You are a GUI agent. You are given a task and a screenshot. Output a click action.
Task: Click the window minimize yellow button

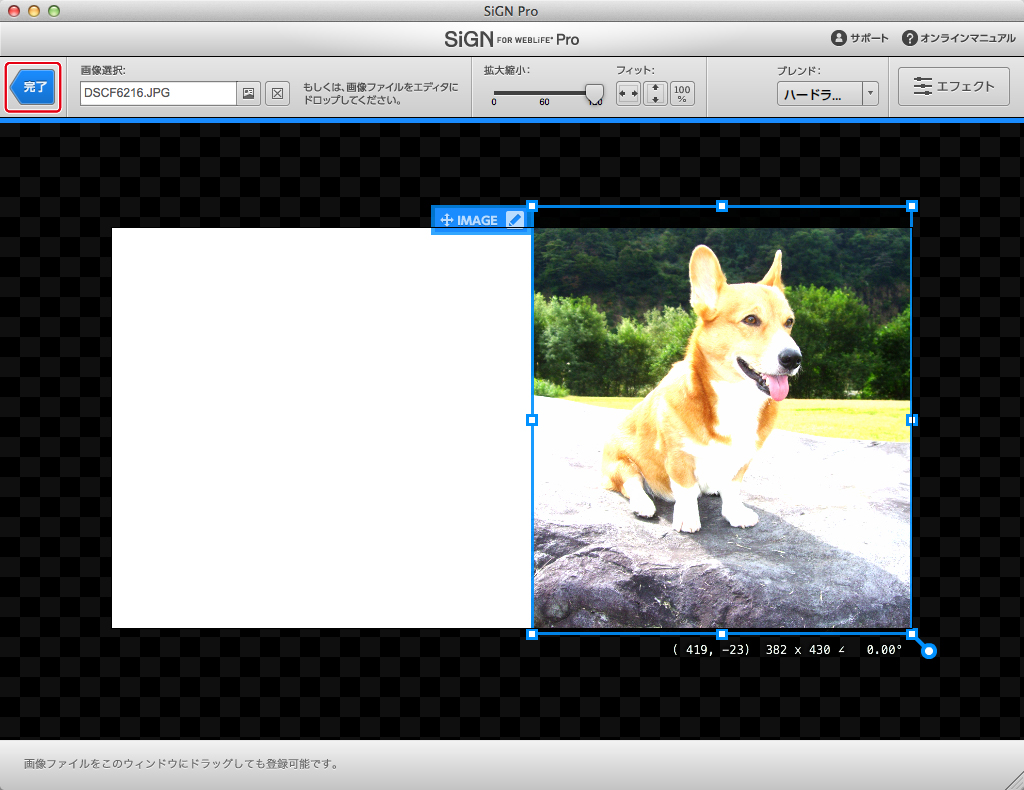coord(34,10)
